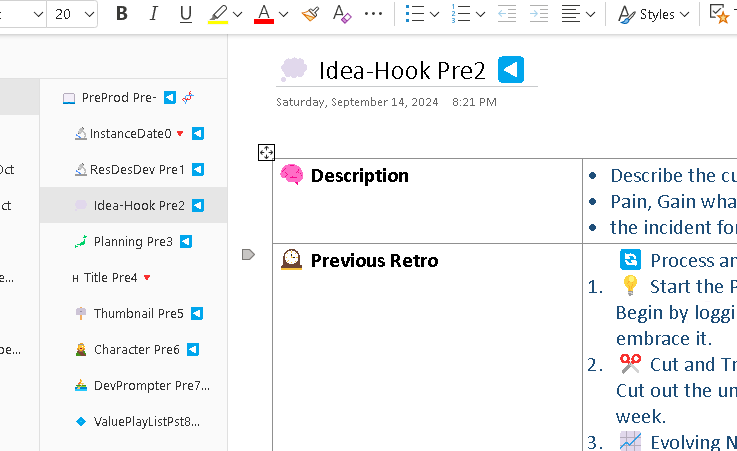Increase indent of paragraph
The width and height of the screenshot is (737, 451).
539,14
